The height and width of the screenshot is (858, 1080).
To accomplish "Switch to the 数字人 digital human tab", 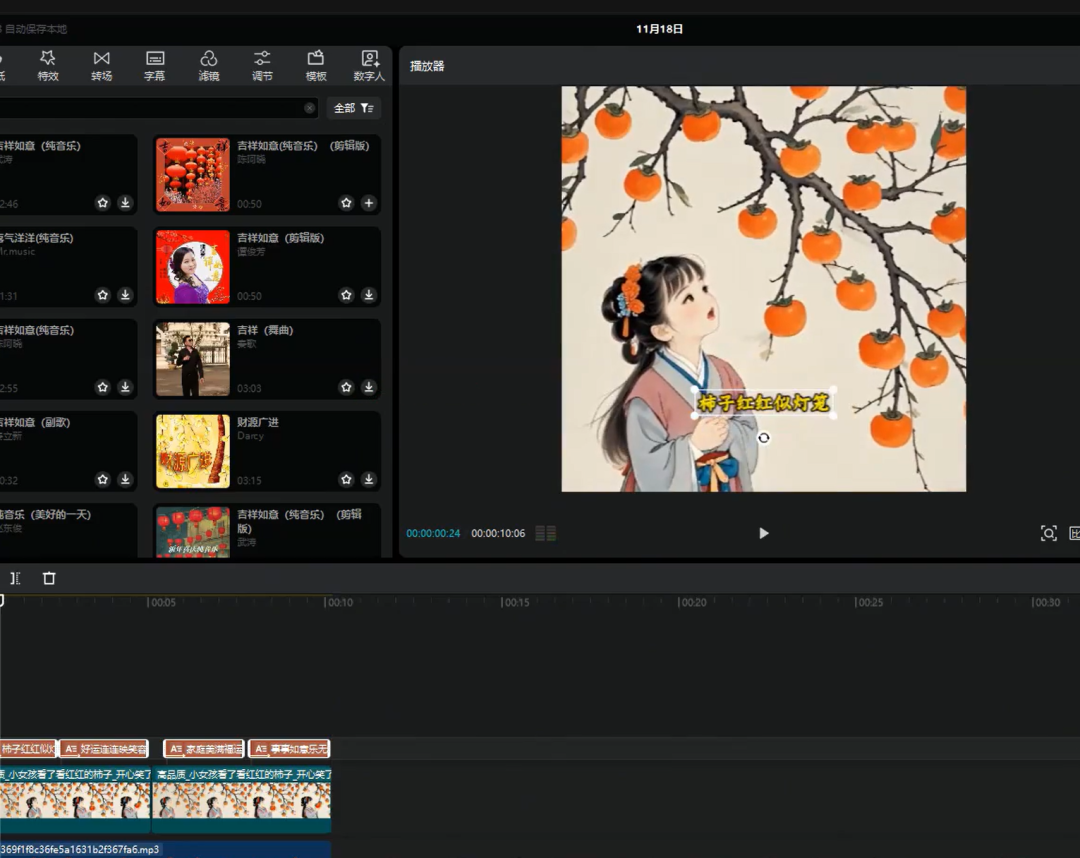I will [x=369, y=66].
